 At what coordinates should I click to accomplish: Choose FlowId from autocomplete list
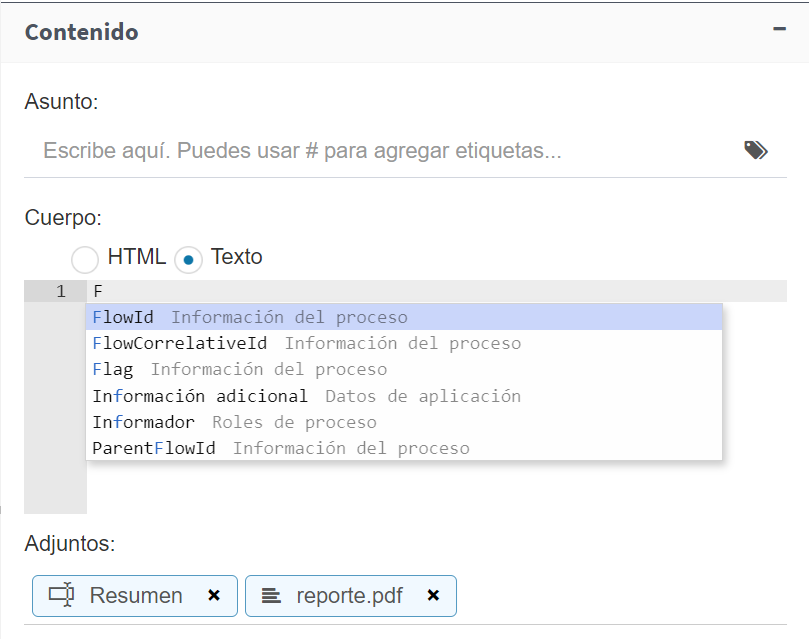[x=404, y=317]
